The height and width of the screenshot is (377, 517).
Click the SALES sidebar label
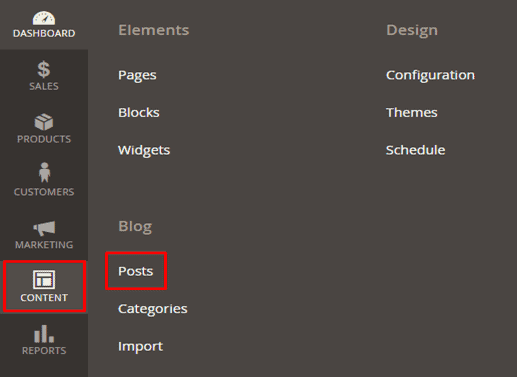[44, 86]
